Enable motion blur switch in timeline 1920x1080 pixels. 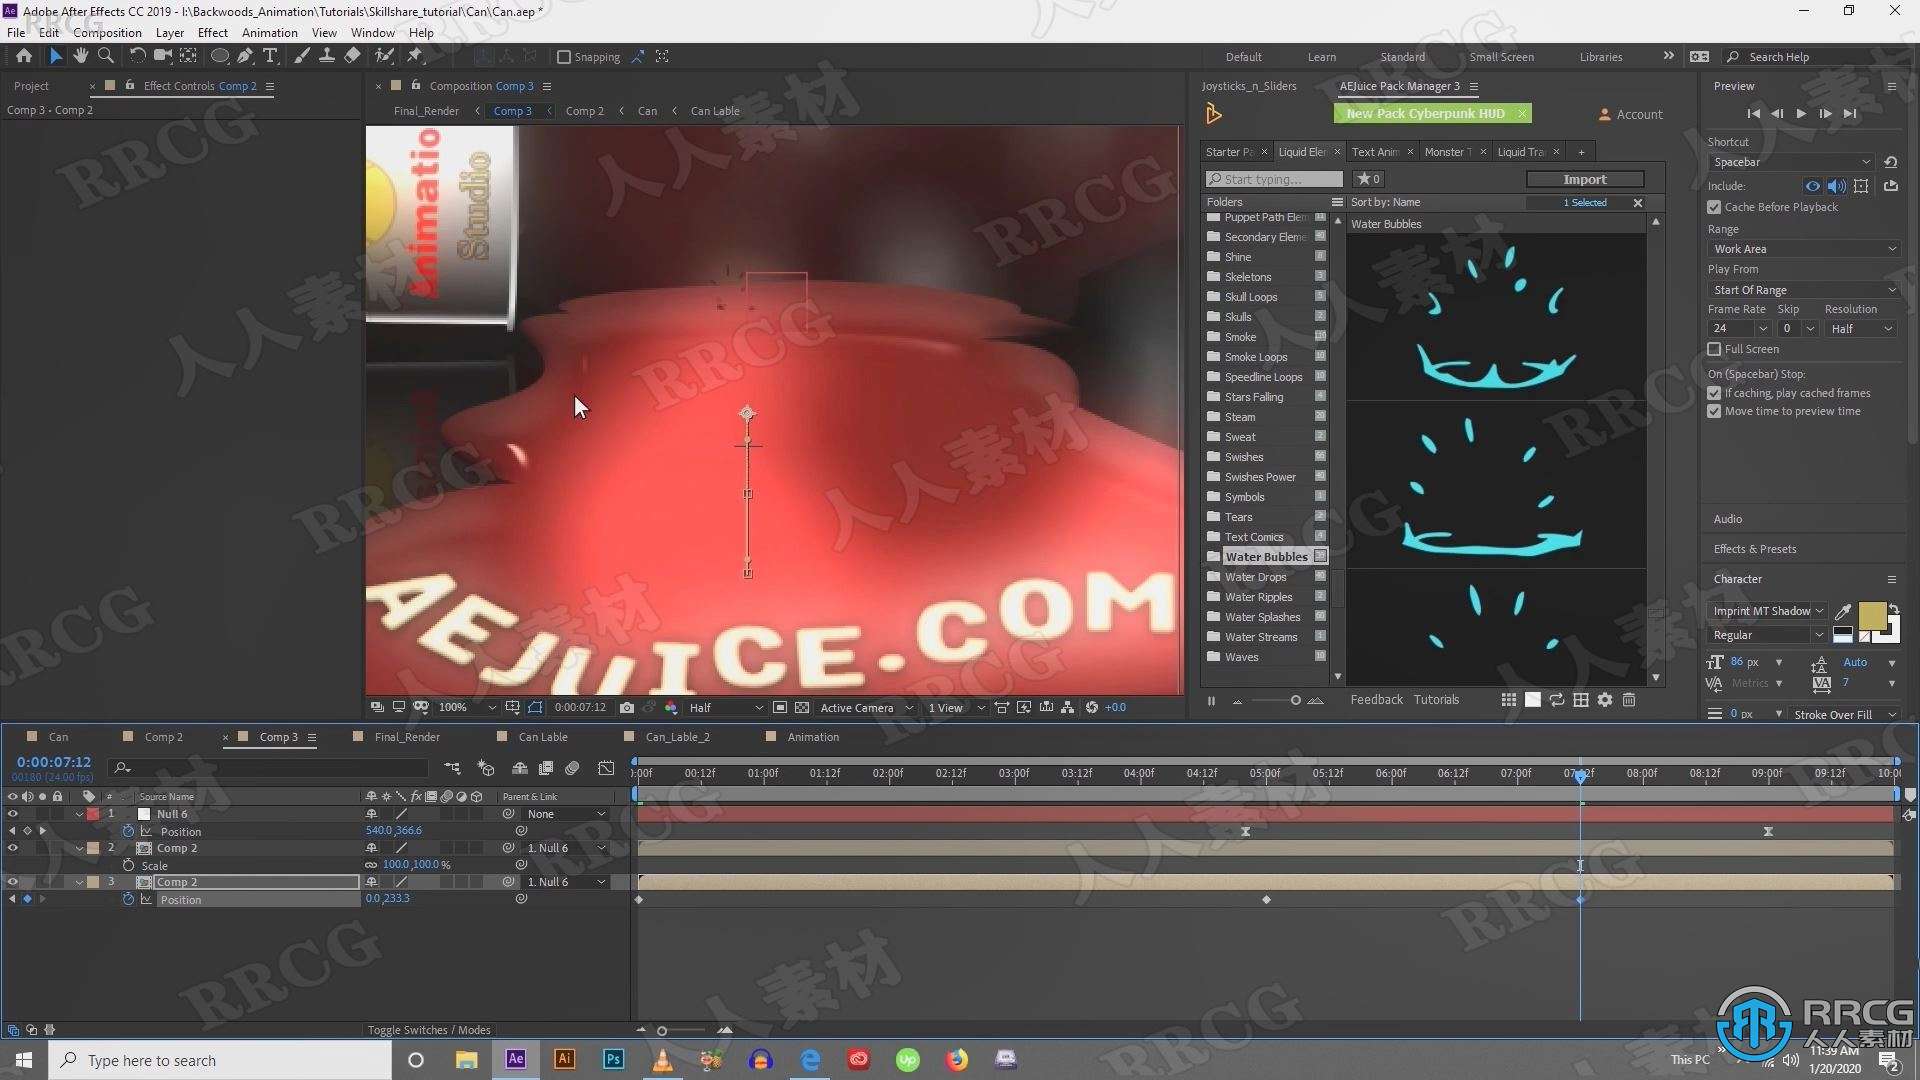pyautogui.click(x=572, y=768)
